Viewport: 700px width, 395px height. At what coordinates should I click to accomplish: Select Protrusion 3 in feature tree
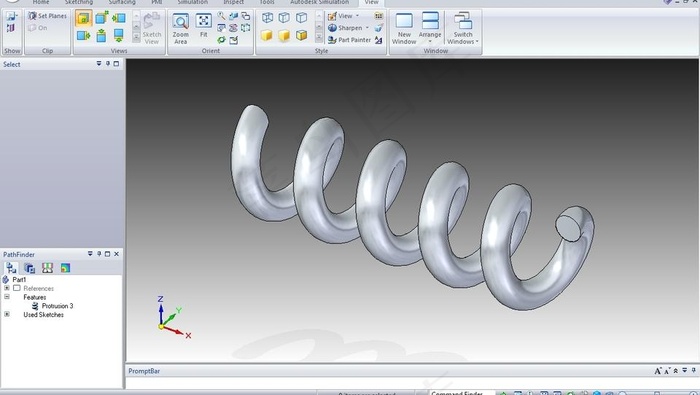[x=57, y=306]
